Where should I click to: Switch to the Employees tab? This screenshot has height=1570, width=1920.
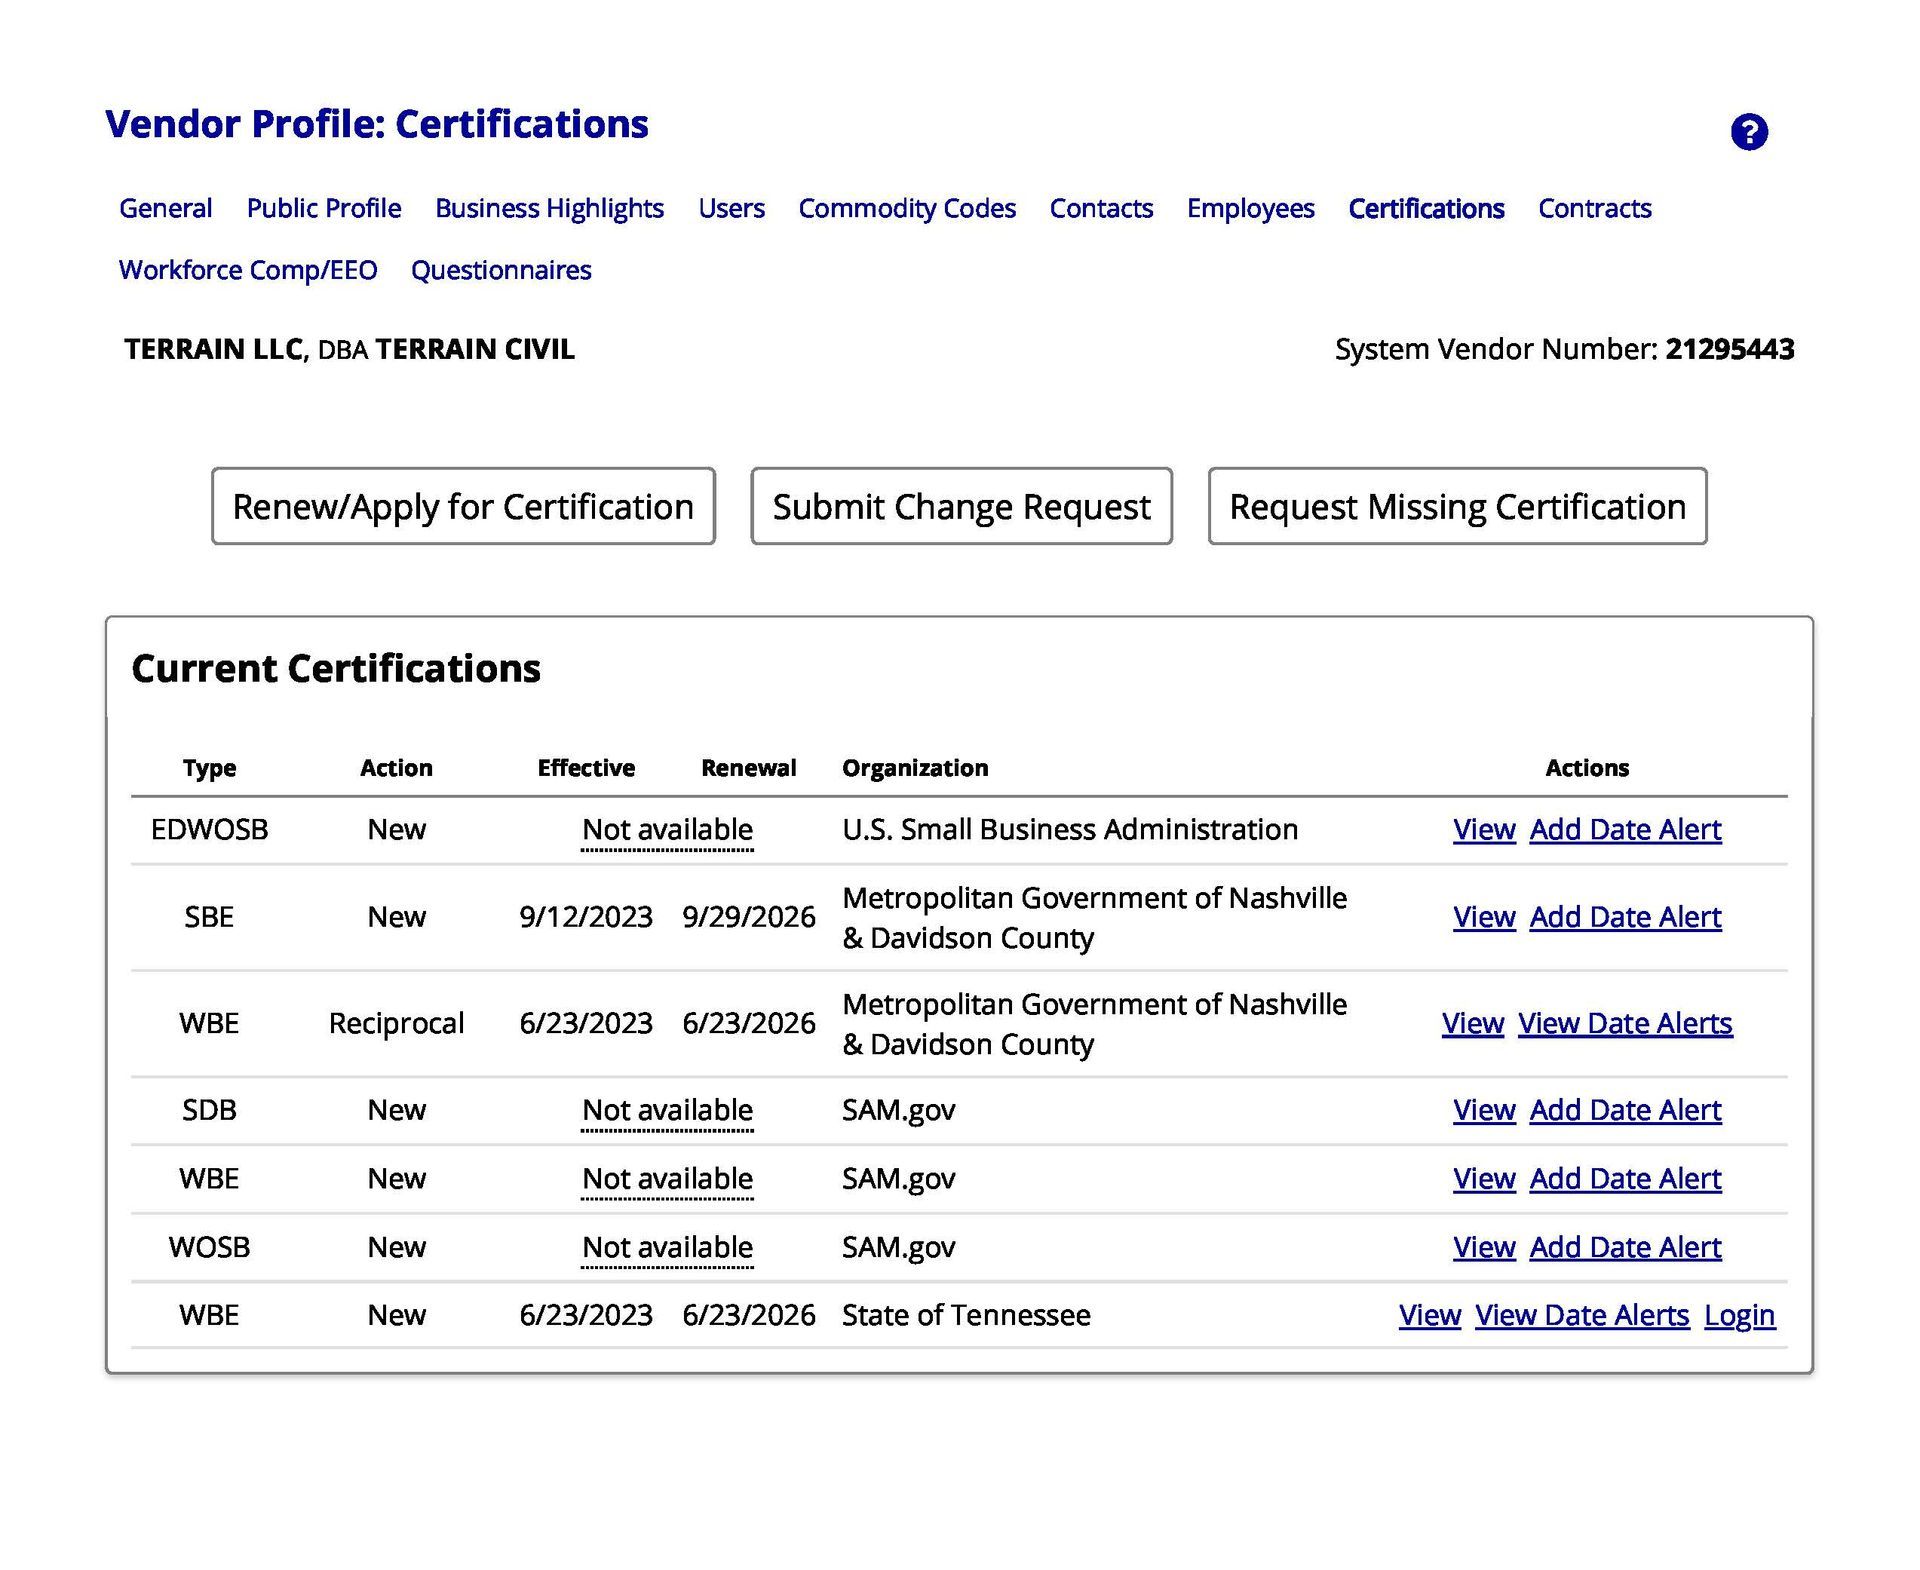click(x=1250, y=208)
